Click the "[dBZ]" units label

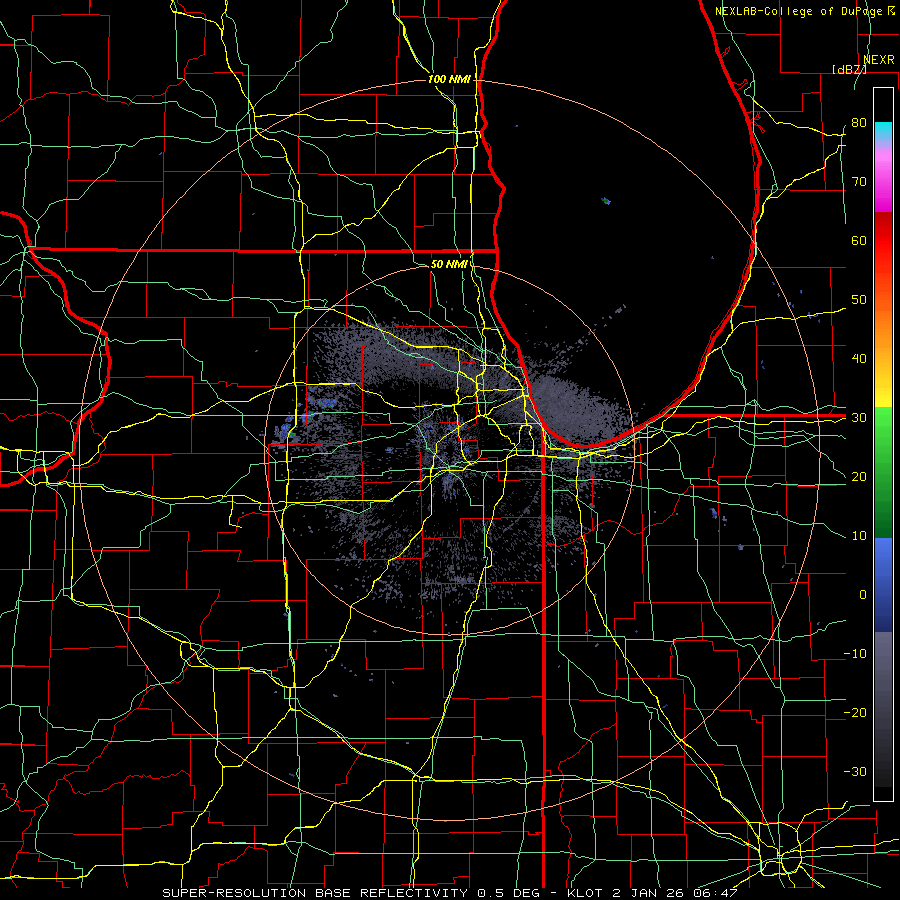click(849, 69)
